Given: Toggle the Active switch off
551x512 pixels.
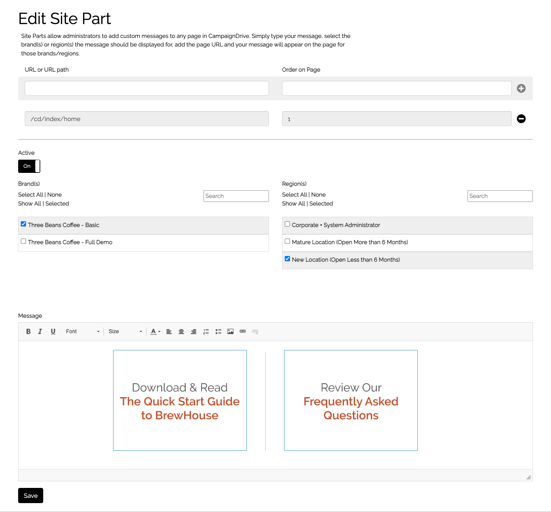Looking at the screenshot, I should point(29,166).
